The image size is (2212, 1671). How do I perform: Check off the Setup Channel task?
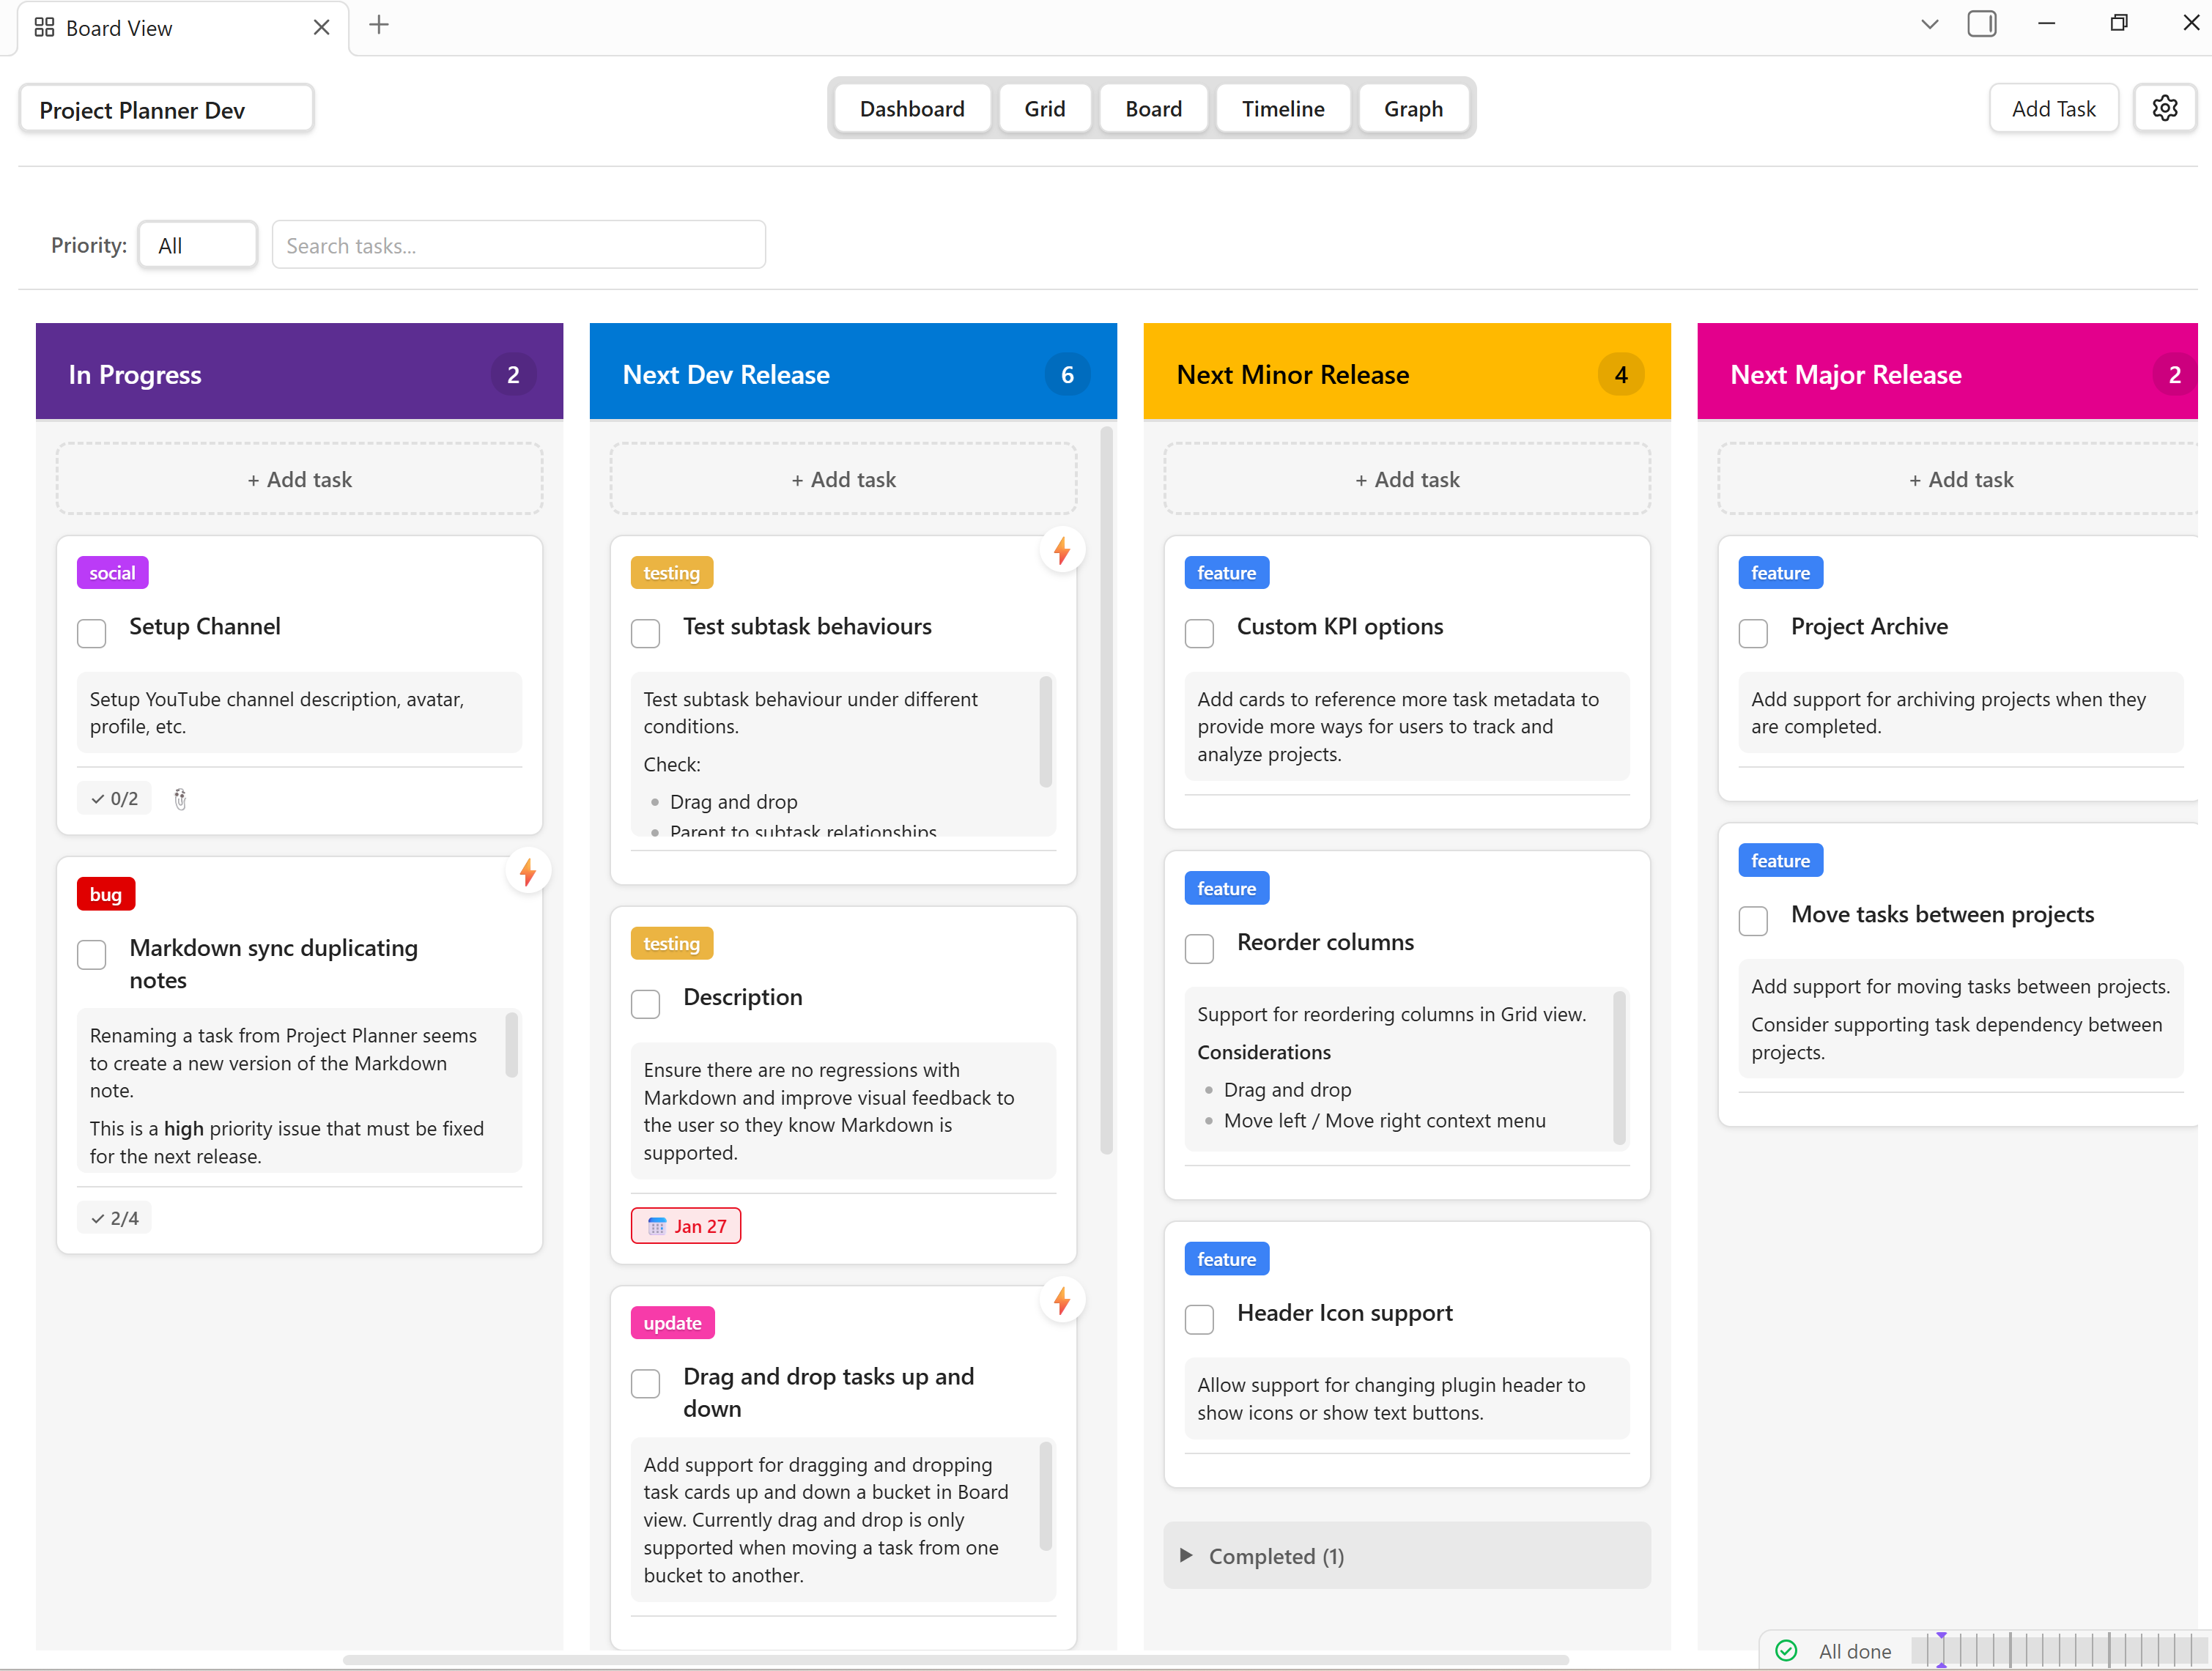coord(92,633)
